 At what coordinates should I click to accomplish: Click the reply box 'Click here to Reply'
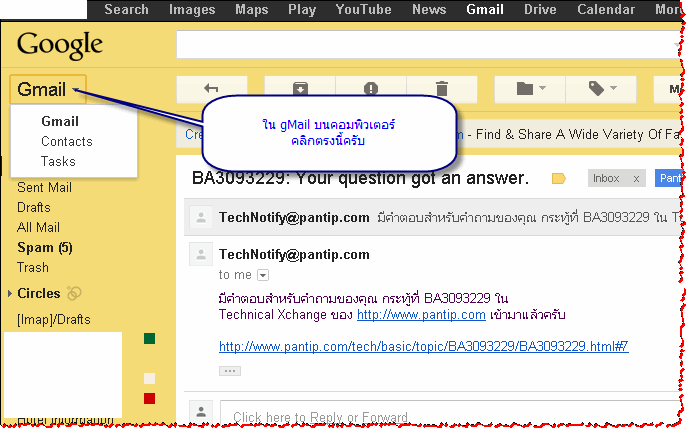[x=451, y=413]
